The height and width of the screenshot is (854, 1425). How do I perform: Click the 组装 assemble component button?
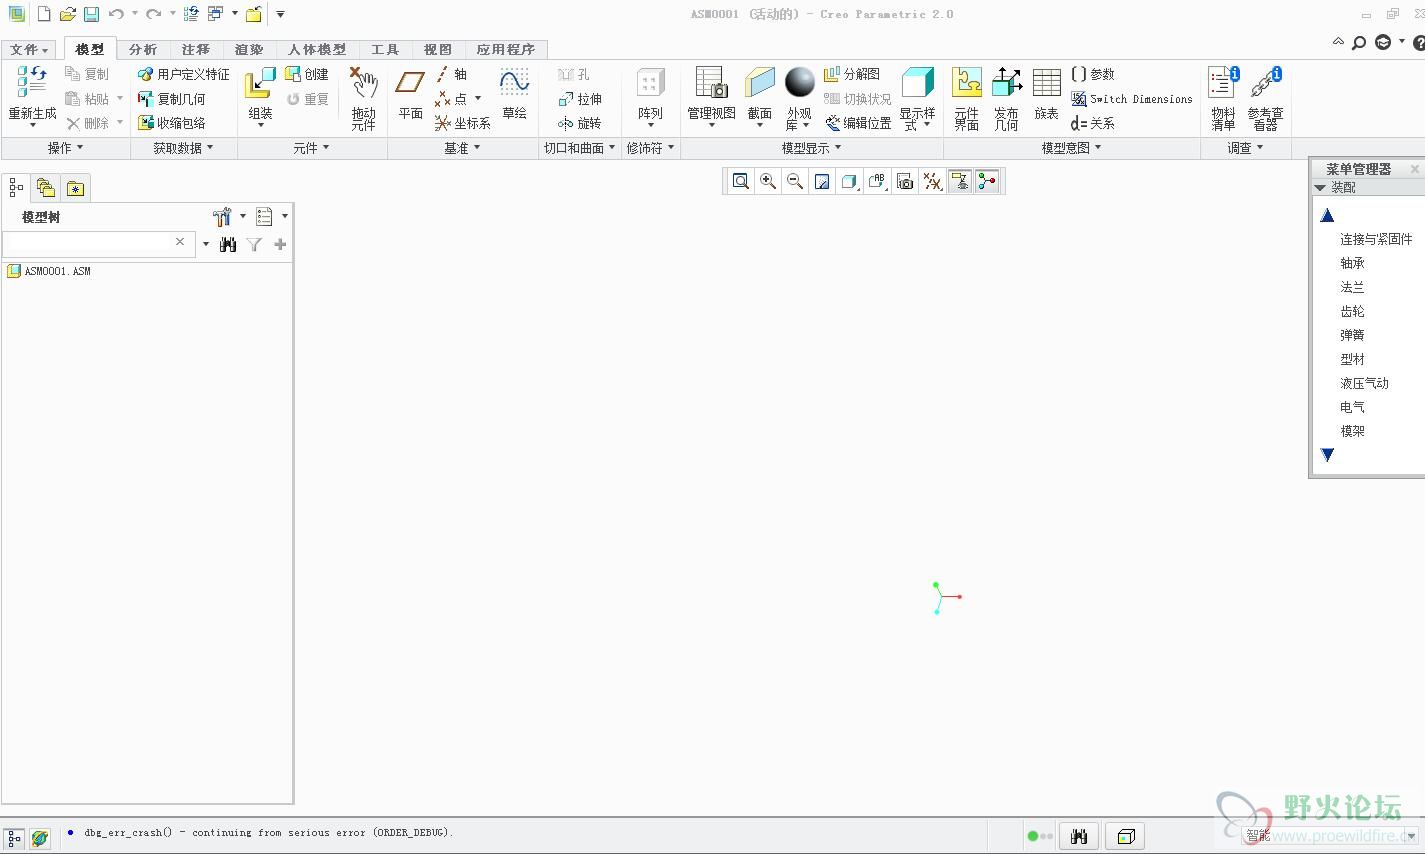pyautogui.click(x=260, y=96)
